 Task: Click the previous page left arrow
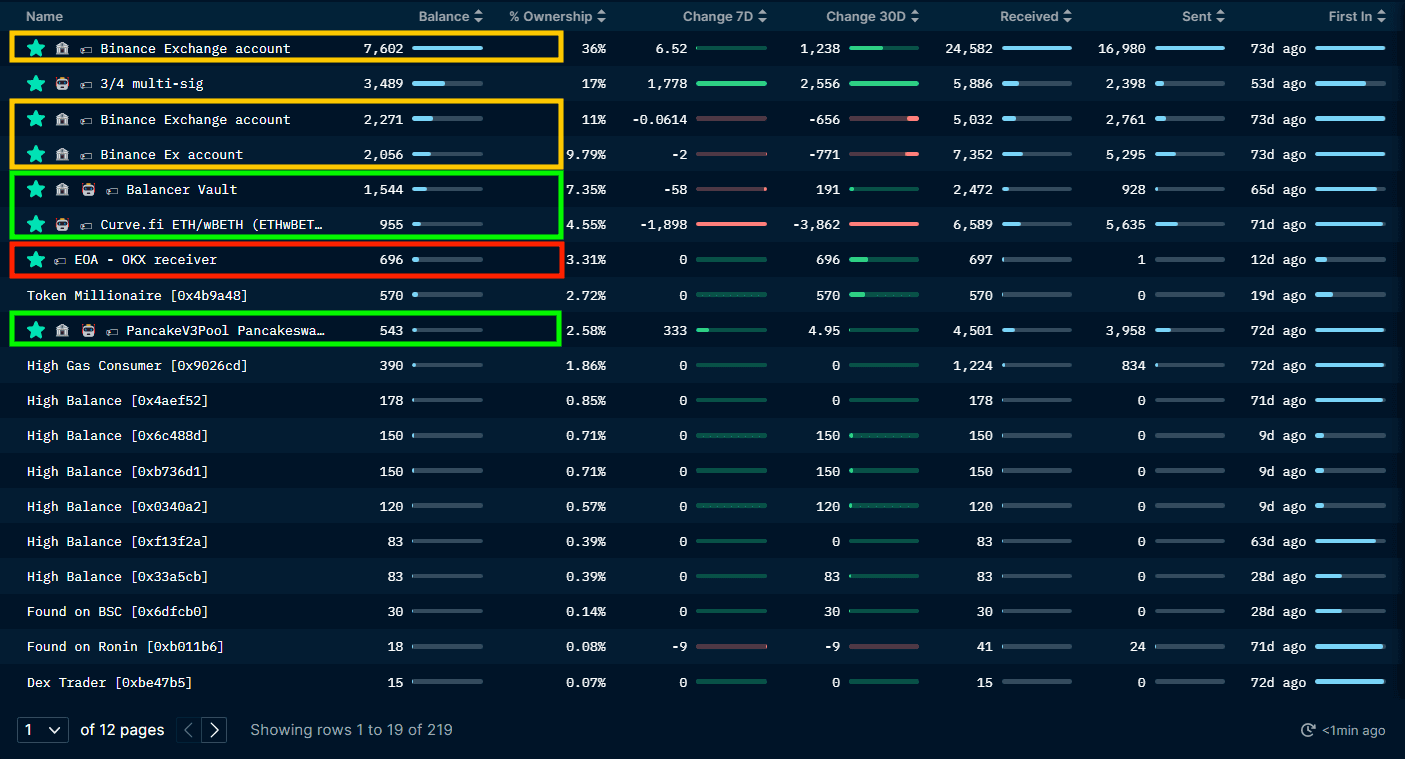[188, 730]
